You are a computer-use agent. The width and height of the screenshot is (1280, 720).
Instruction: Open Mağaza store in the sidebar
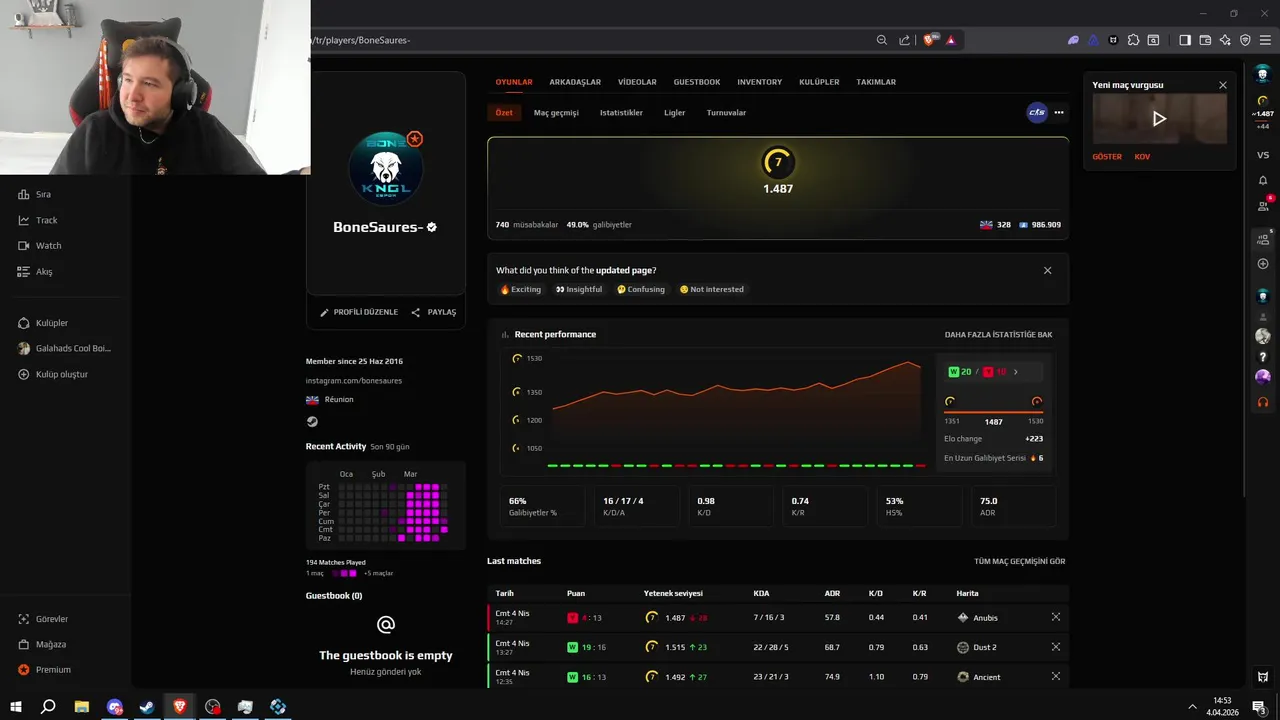(x=42, y=644)
